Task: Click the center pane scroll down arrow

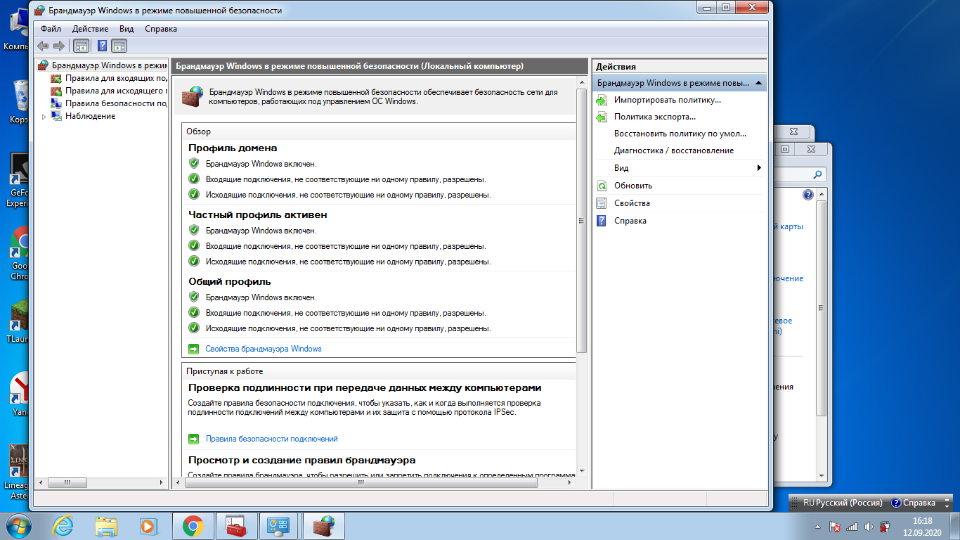Action: click(x=581, y=471)
